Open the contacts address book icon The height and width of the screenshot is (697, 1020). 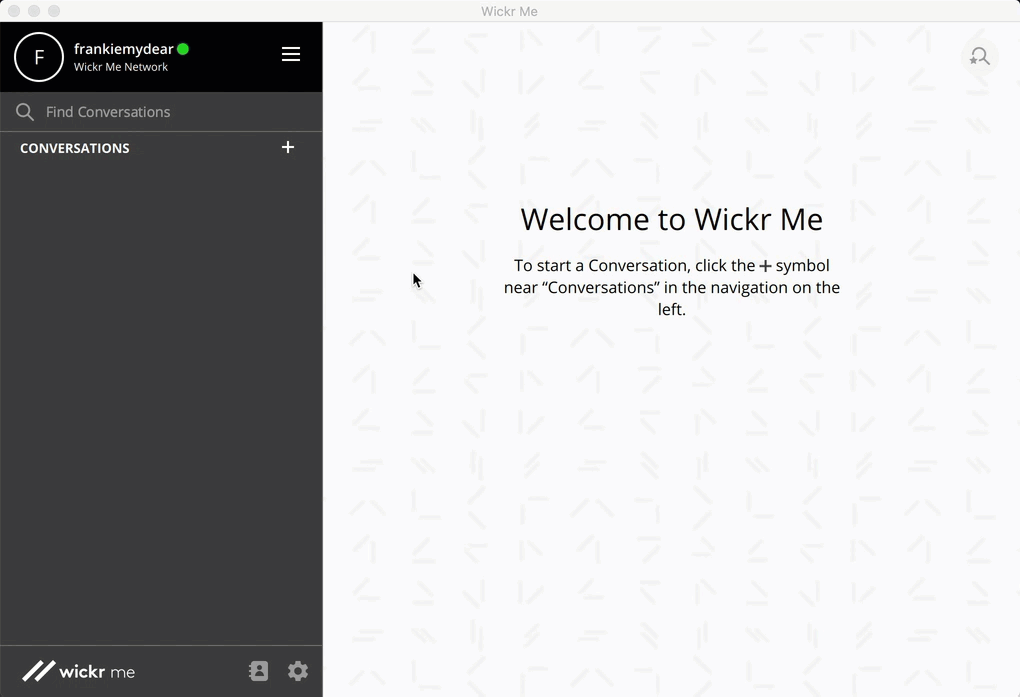coord(258,671)
